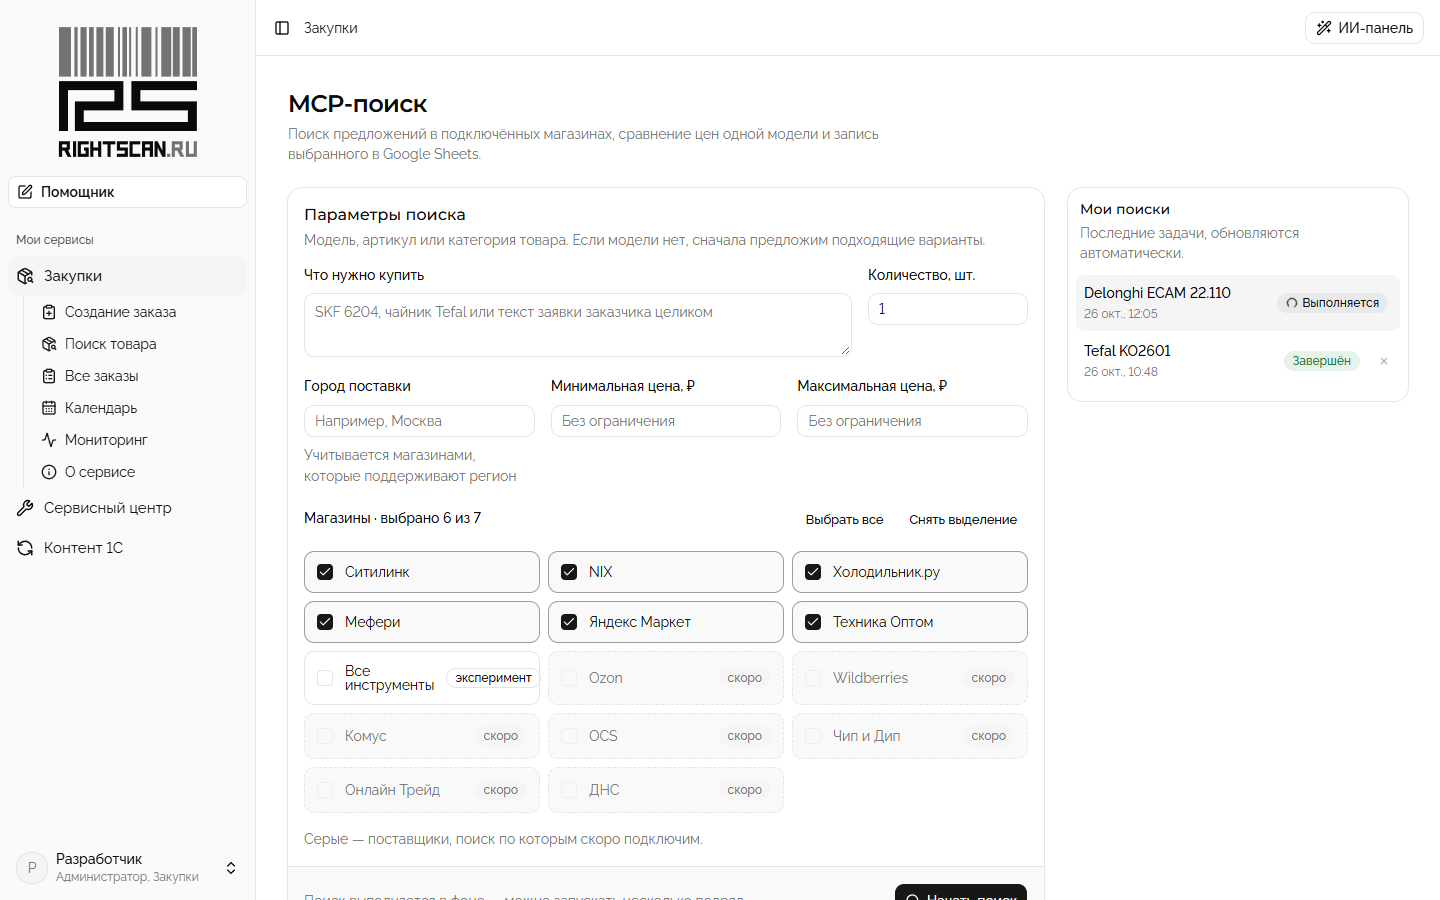Screen dimensions: 1440x900
Task: Click the Все заказы list icon
Action: [49, 376]
